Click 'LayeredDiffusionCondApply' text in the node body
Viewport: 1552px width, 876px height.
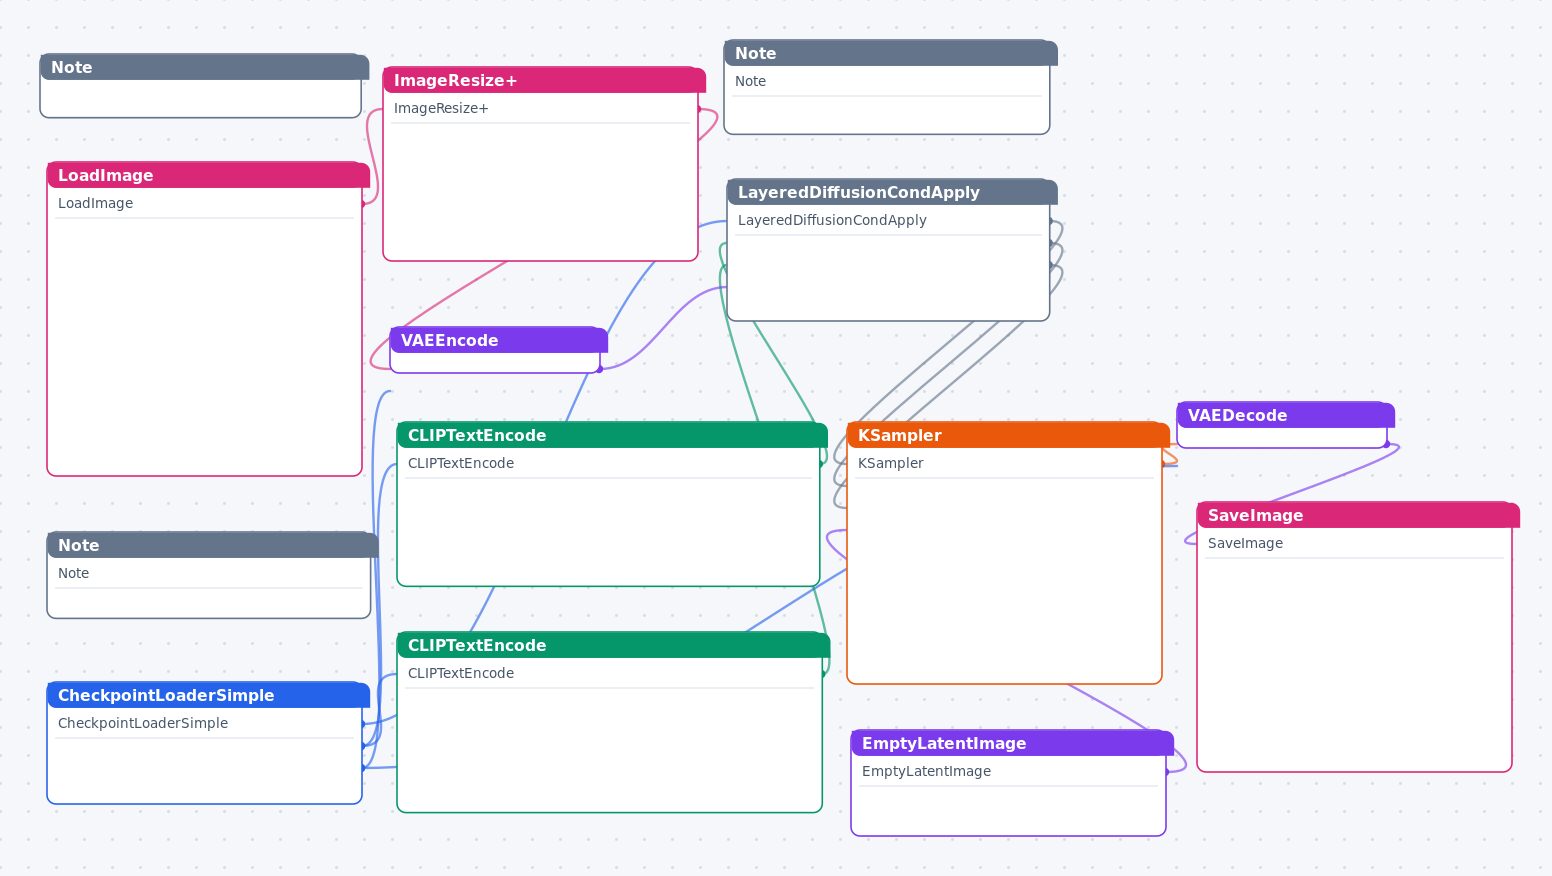click(832, 220)
